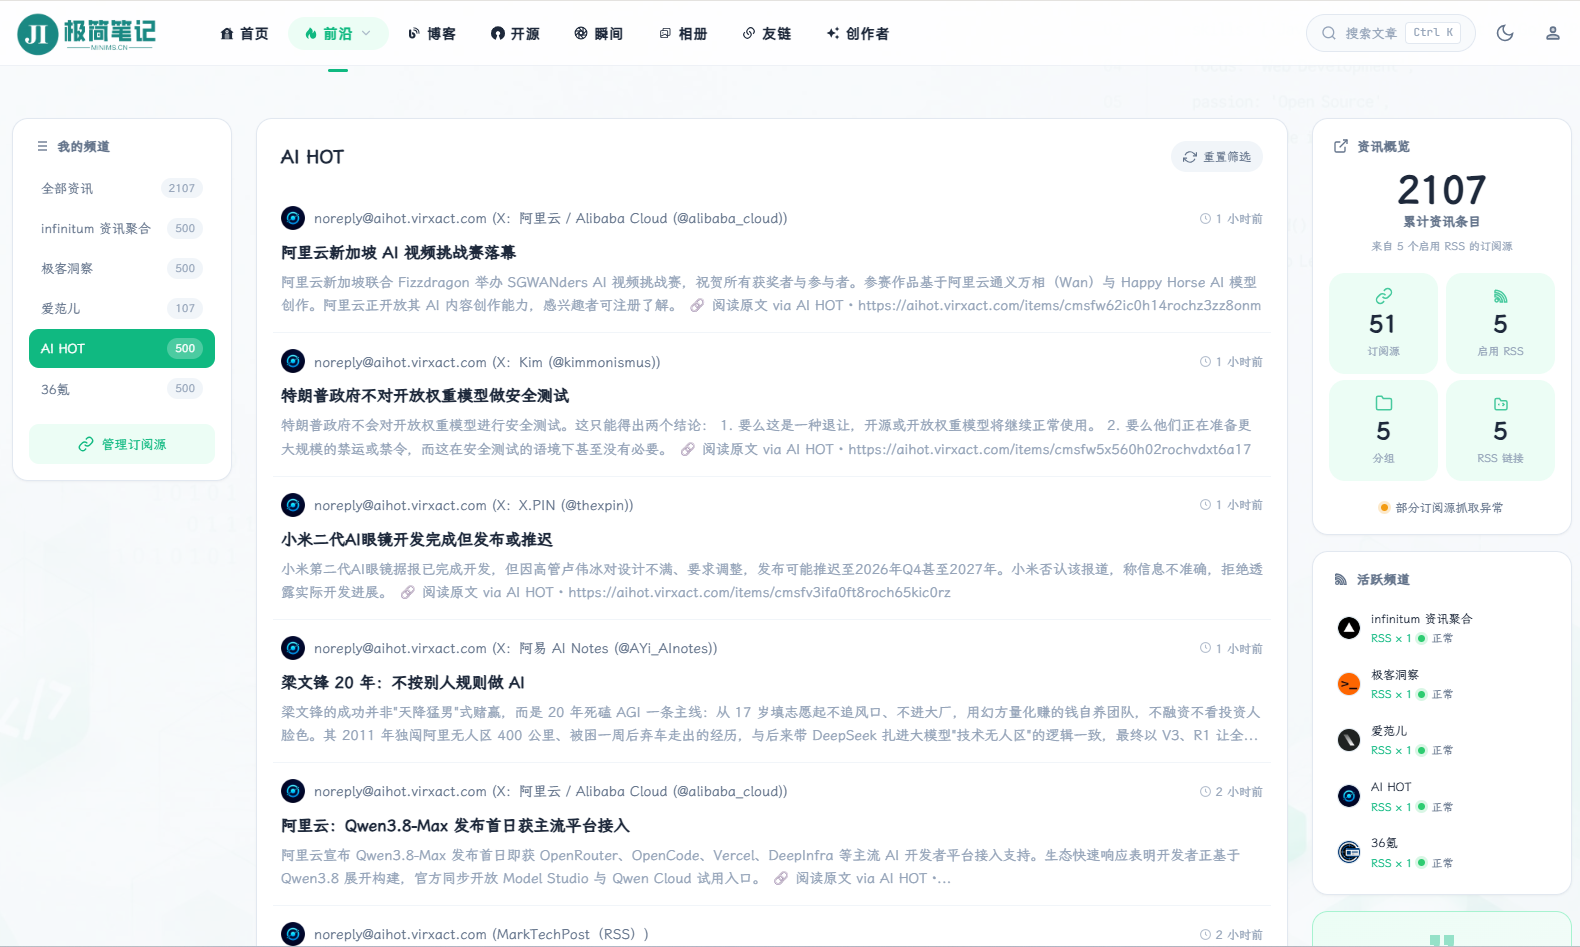Click the aihot link in the 阿里云新加坡 summary
Image resolution: width=1580 pixels, height=947 pixels.
click(1059, 305)
